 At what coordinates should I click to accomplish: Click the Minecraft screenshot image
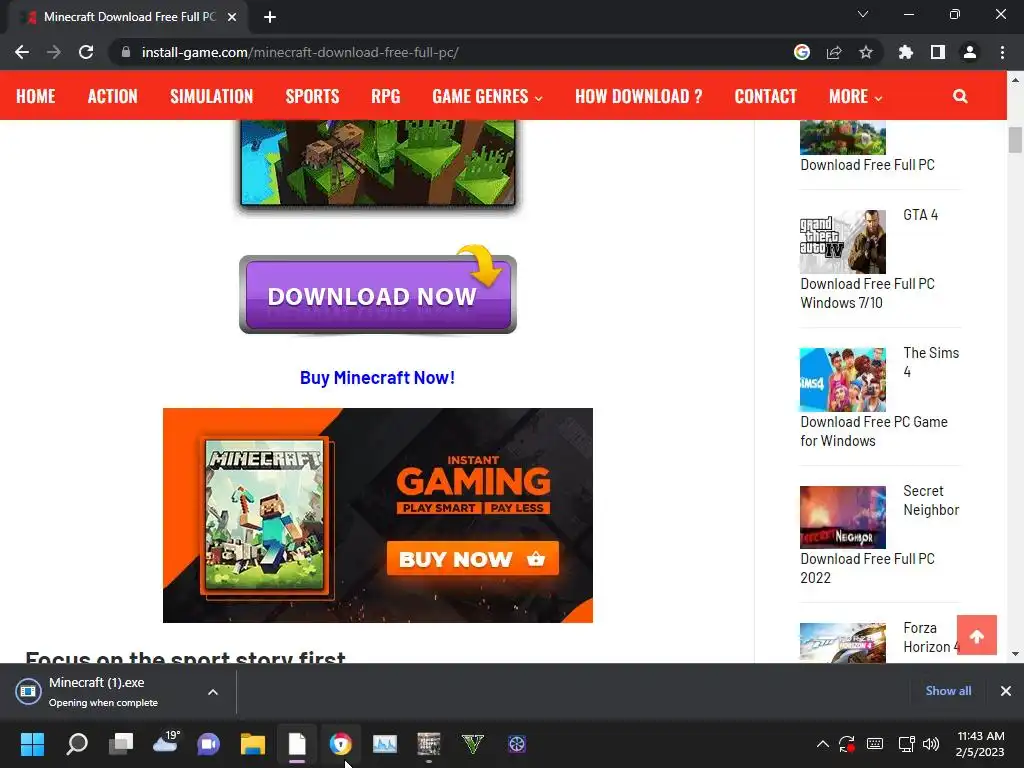tap(377, 162)
